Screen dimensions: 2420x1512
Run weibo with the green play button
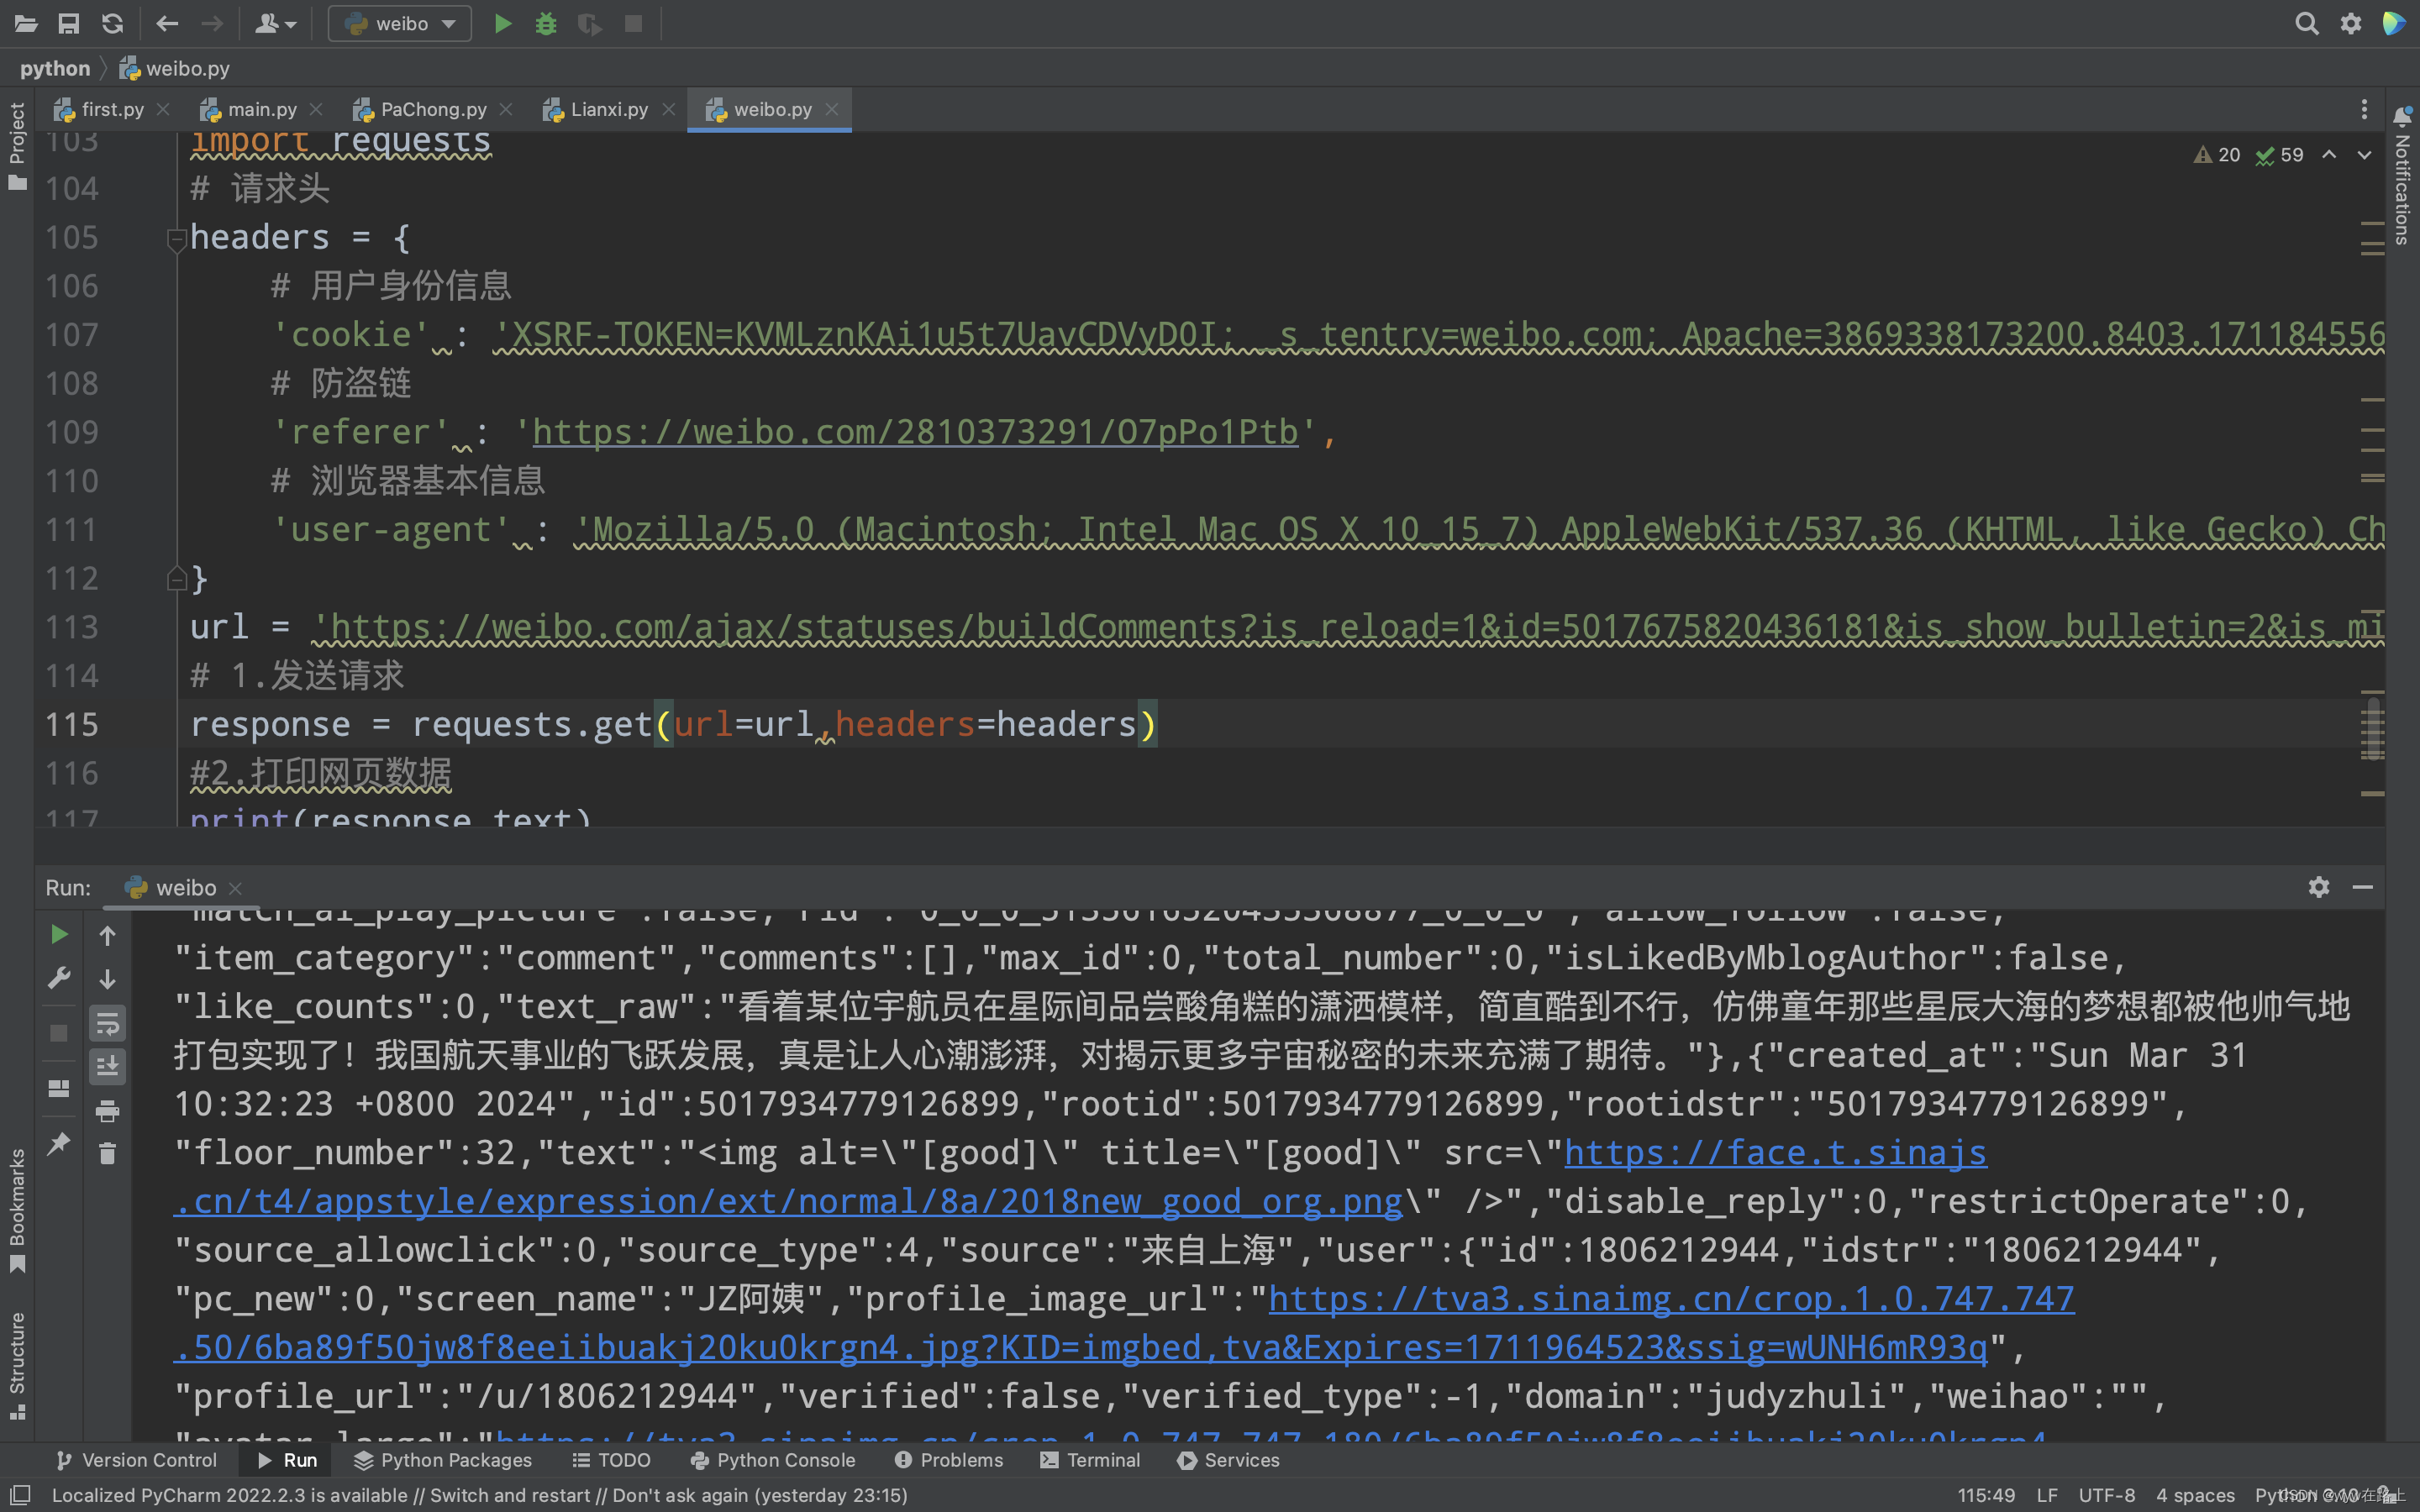pyautogui.click(x=503, y=23)
